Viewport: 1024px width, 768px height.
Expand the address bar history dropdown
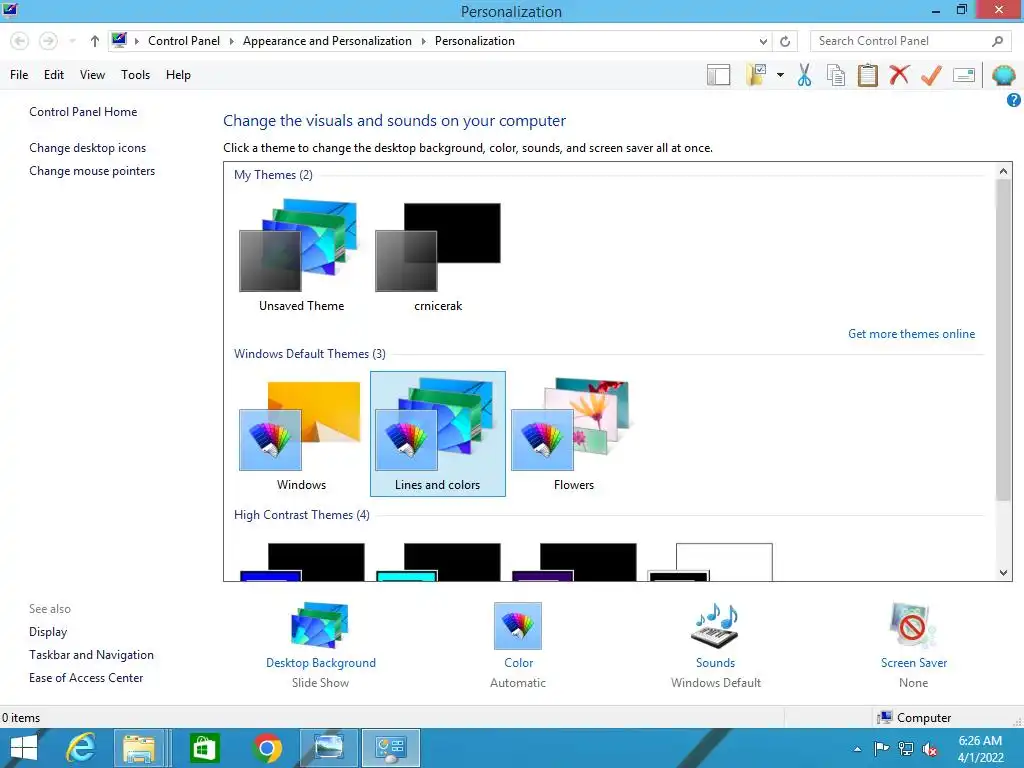tap(763, 41)
